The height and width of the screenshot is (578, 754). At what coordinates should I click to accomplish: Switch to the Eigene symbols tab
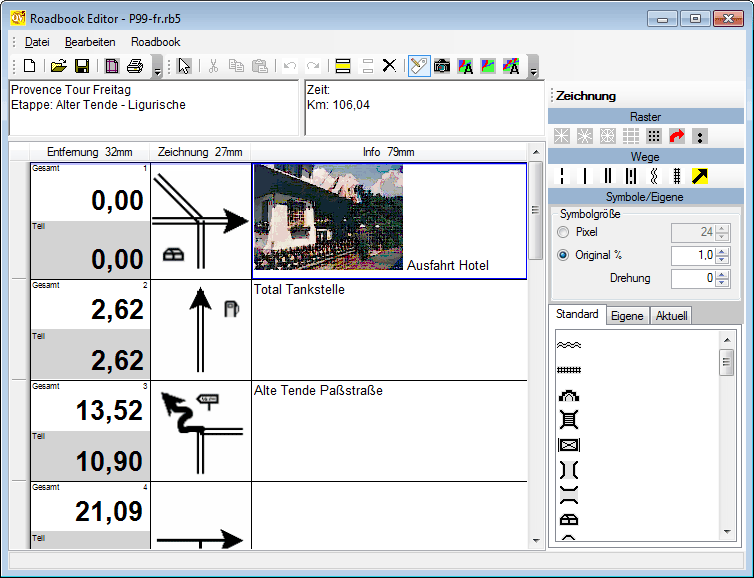(627, 316)
